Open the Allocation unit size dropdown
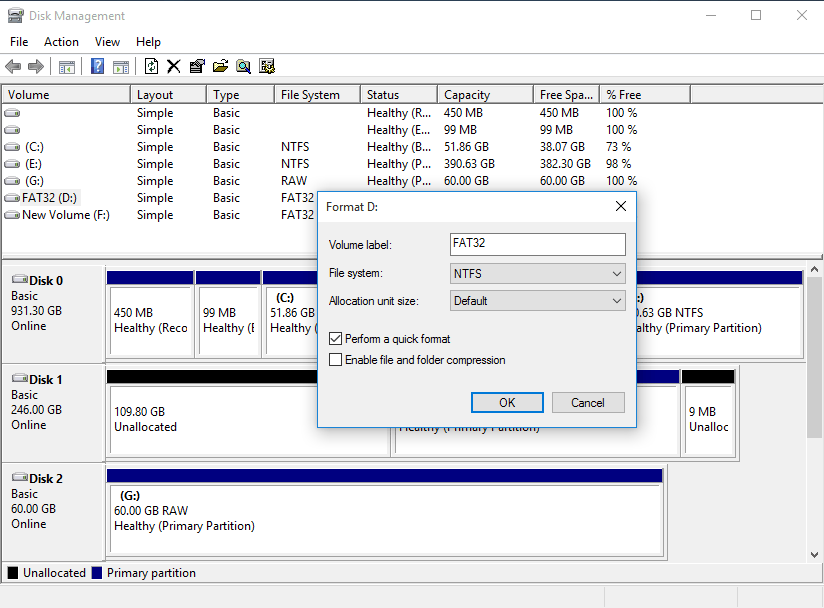The image size is (824, 608). (538, 301)
